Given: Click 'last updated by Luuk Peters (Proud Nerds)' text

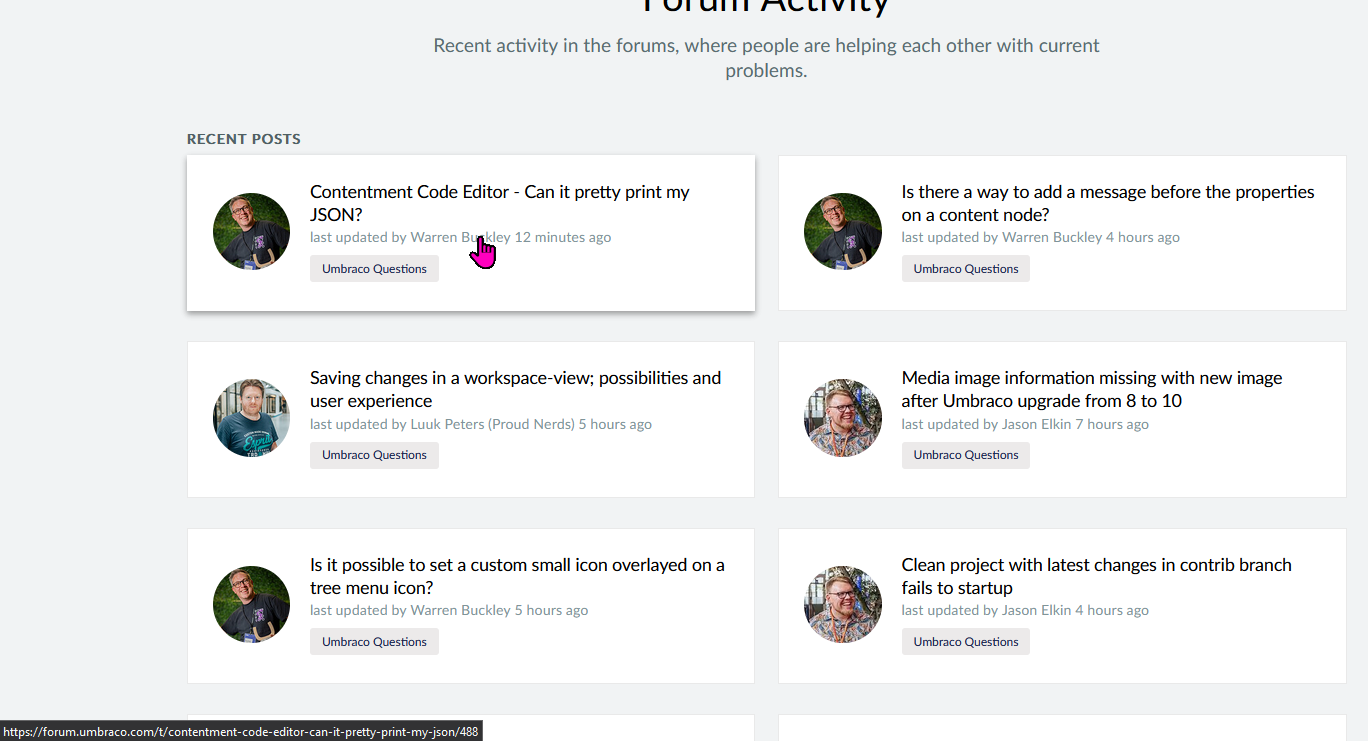Looking at the screenshot, I should [x=442, y=424].
